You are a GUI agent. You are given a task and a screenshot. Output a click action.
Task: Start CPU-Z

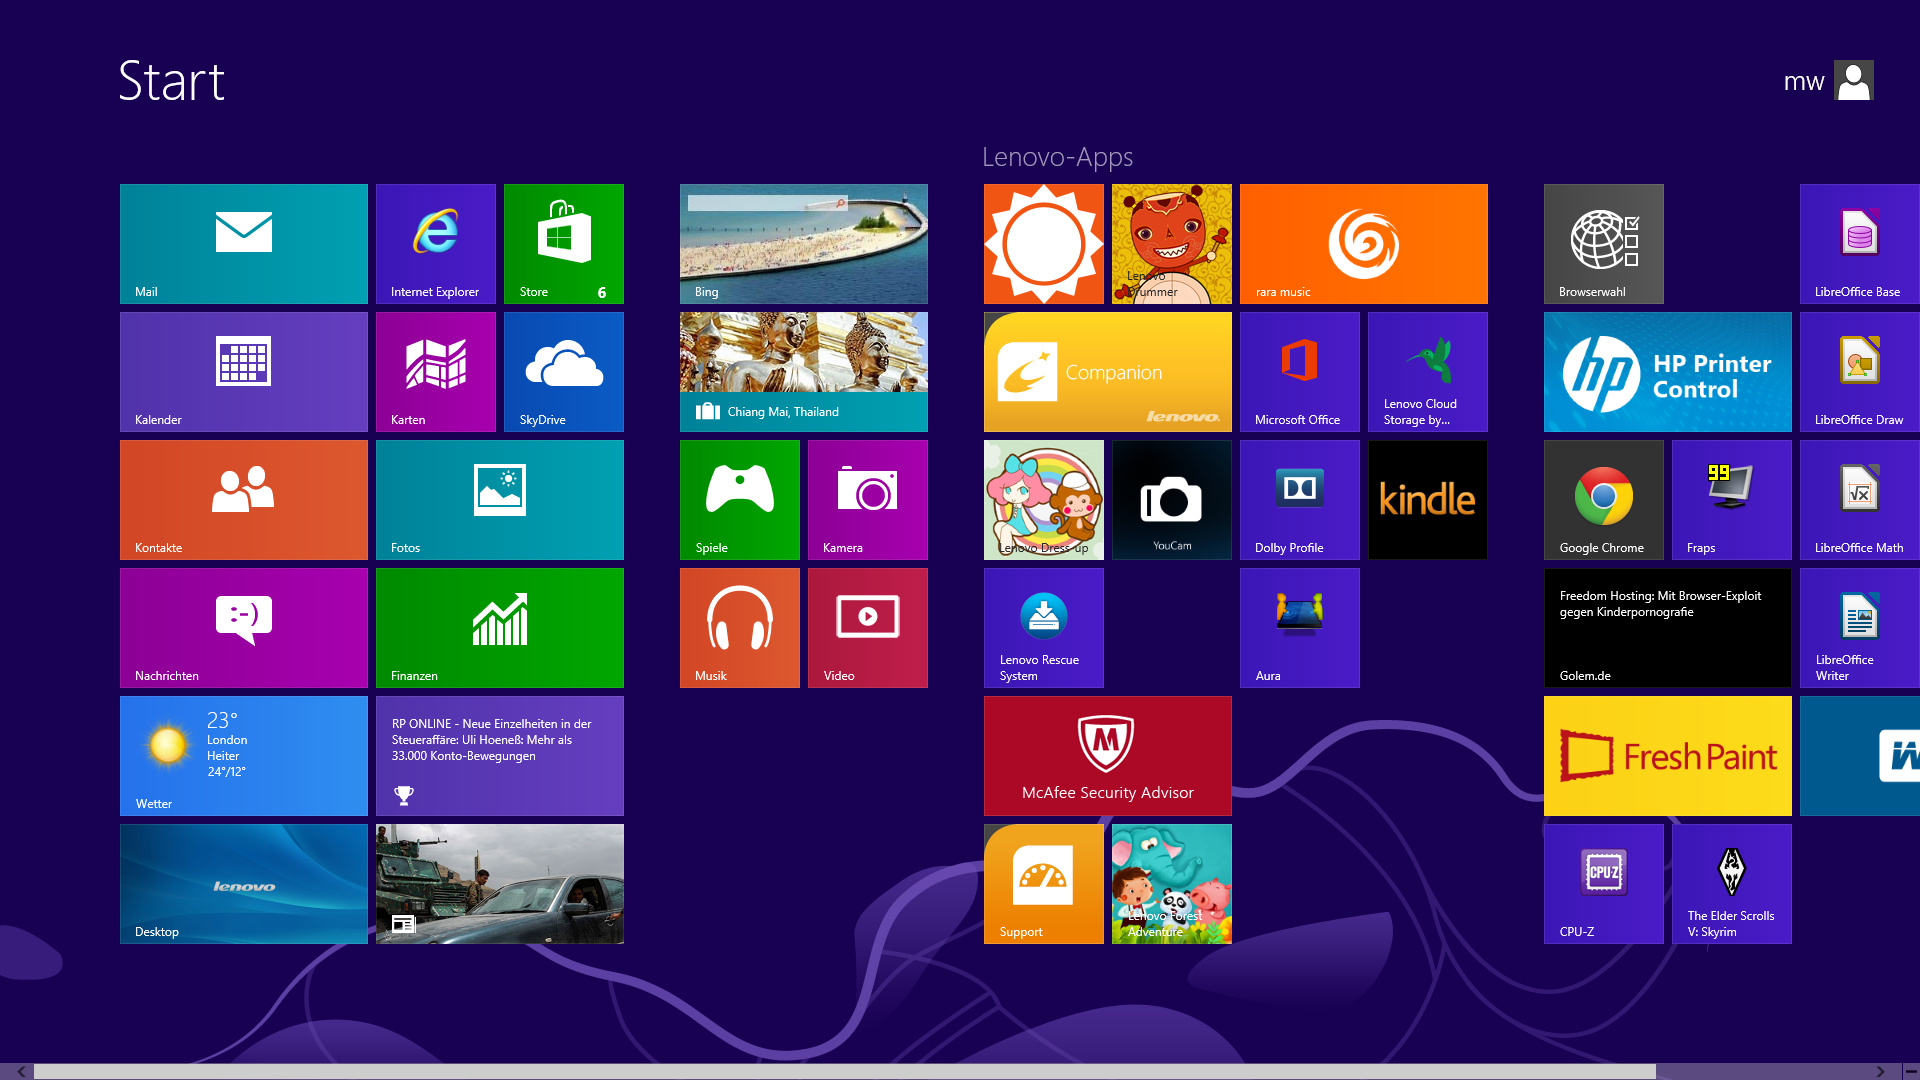(1603, 883)
